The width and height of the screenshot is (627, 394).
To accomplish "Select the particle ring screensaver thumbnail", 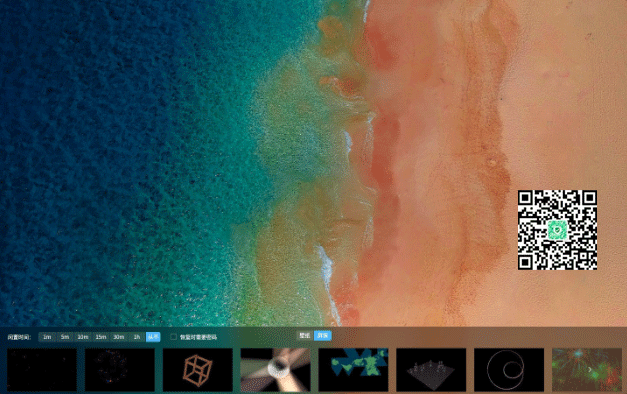I will coord(120,370).
